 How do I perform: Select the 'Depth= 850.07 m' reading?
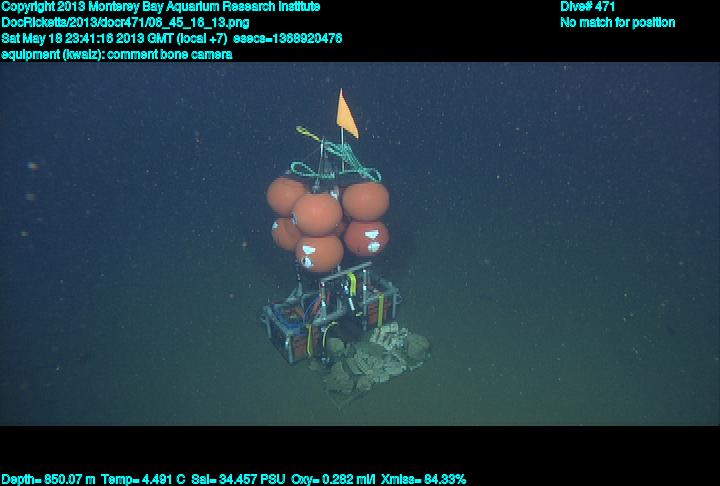48,480
